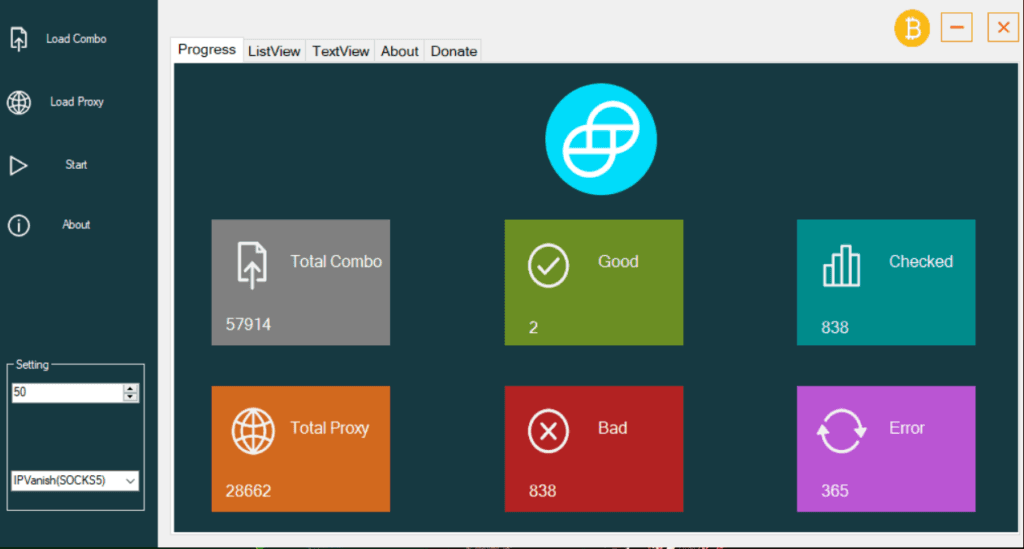Increase the Setting value with up arrow
The height and width of the screenshot is (549, 1024).
[130, 389]
